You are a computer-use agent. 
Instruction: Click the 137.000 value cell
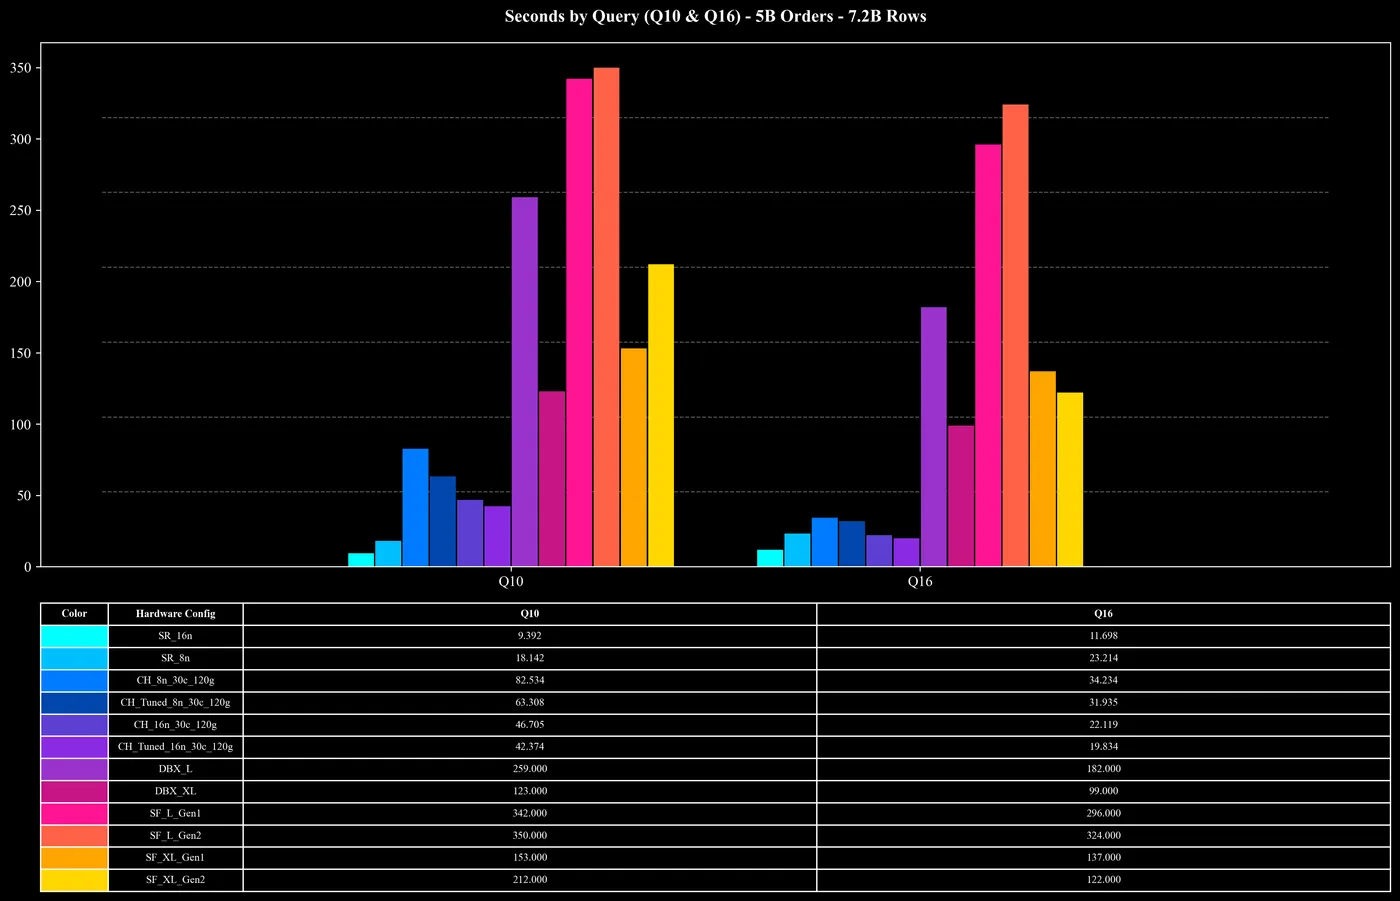1104,858
